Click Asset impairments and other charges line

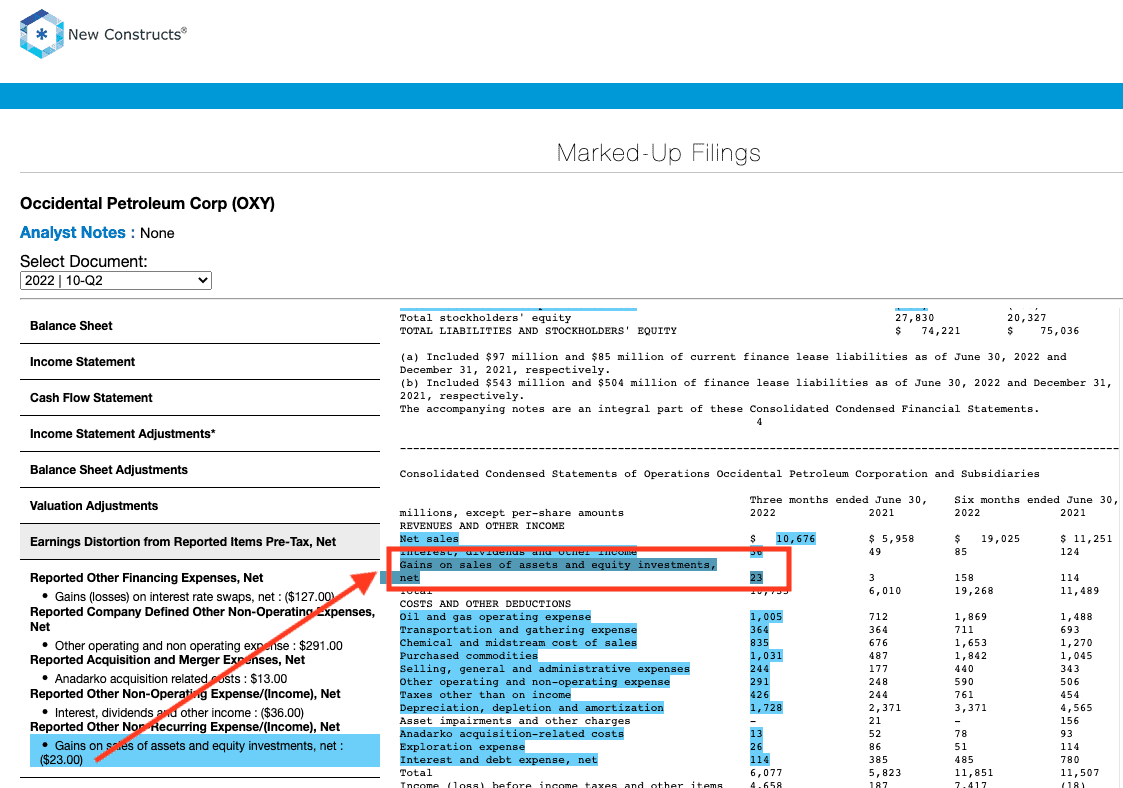tap(515, 721)
